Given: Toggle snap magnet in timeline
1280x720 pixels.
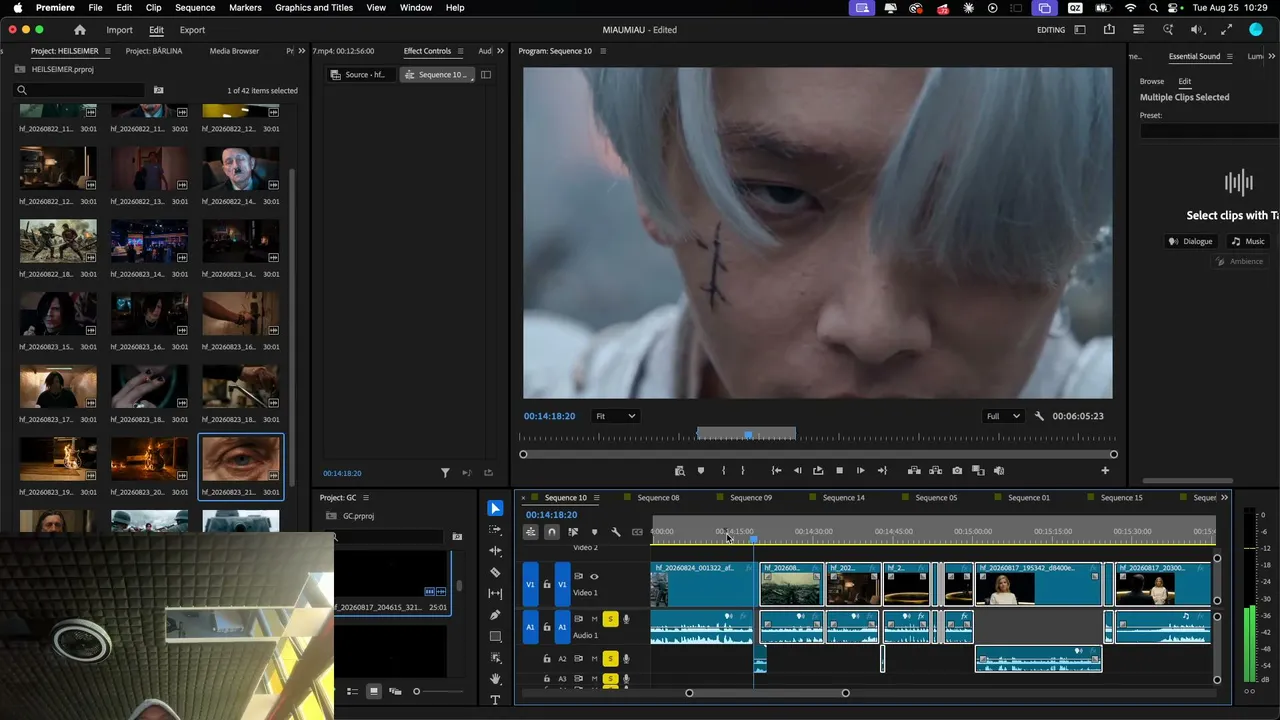Looking at the screenshot, I should coord(551,532).
